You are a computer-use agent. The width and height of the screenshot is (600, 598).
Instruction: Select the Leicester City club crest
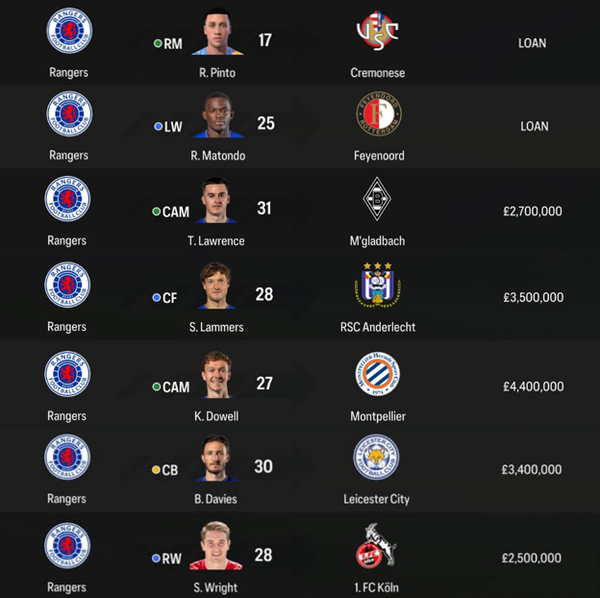[377, 459]
